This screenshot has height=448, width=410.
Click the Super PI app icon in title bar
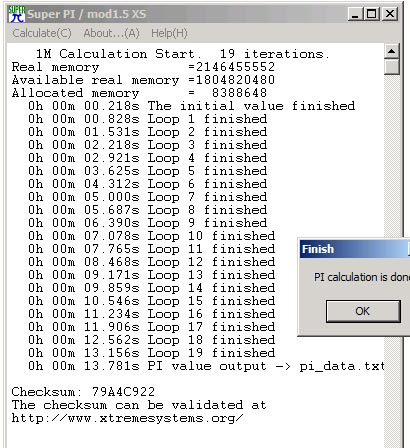16,14
